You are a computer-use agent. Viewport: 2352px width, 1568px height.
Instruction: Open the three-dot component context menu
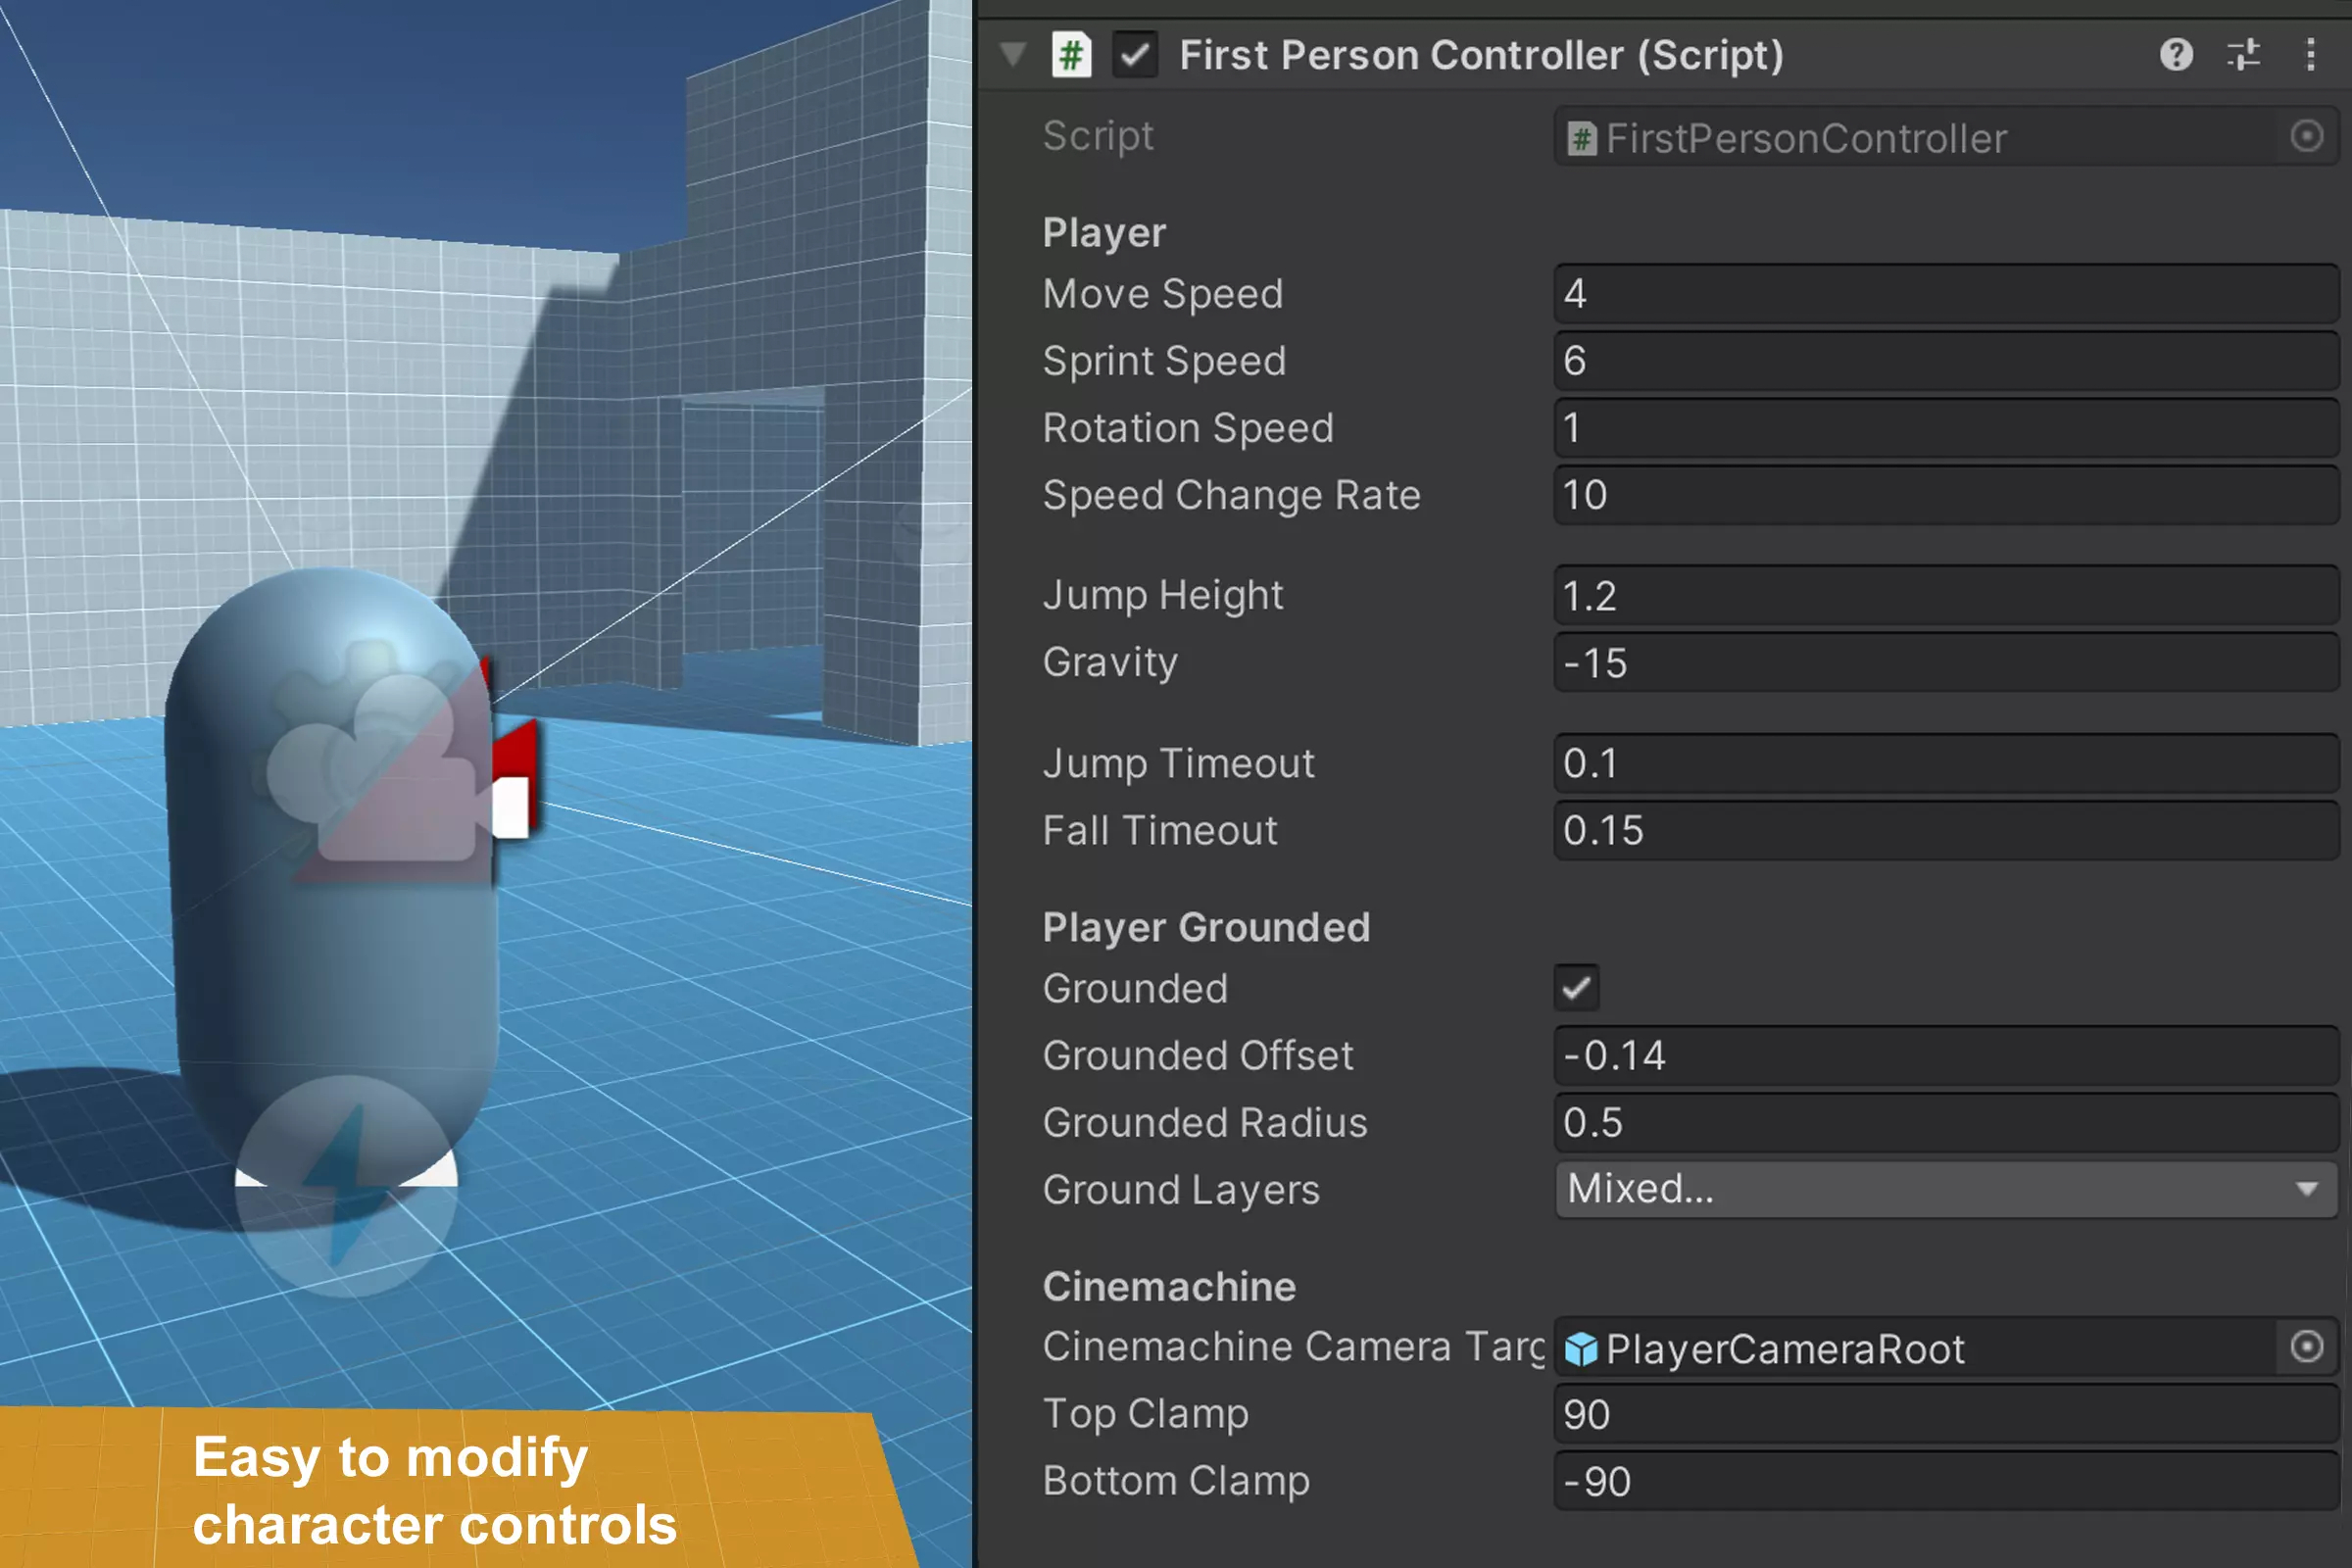coord(2310,54)
